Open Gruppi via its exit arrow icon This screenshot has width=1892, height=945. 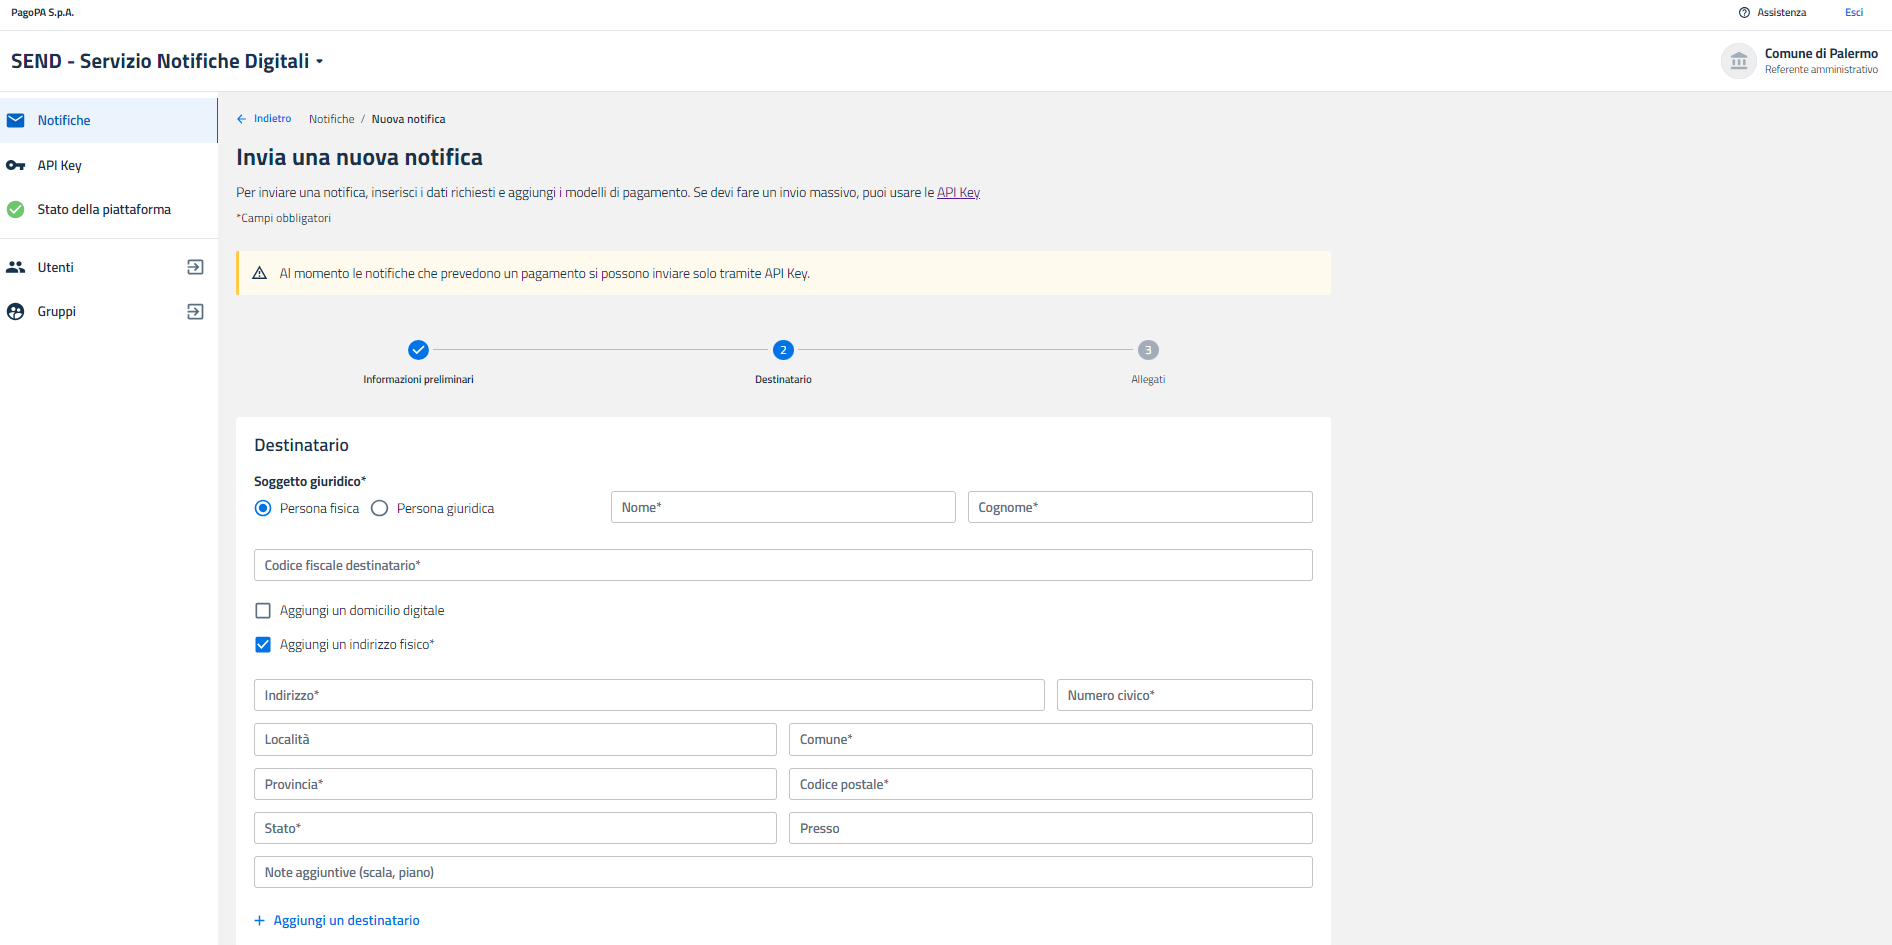tap(195, 312)
